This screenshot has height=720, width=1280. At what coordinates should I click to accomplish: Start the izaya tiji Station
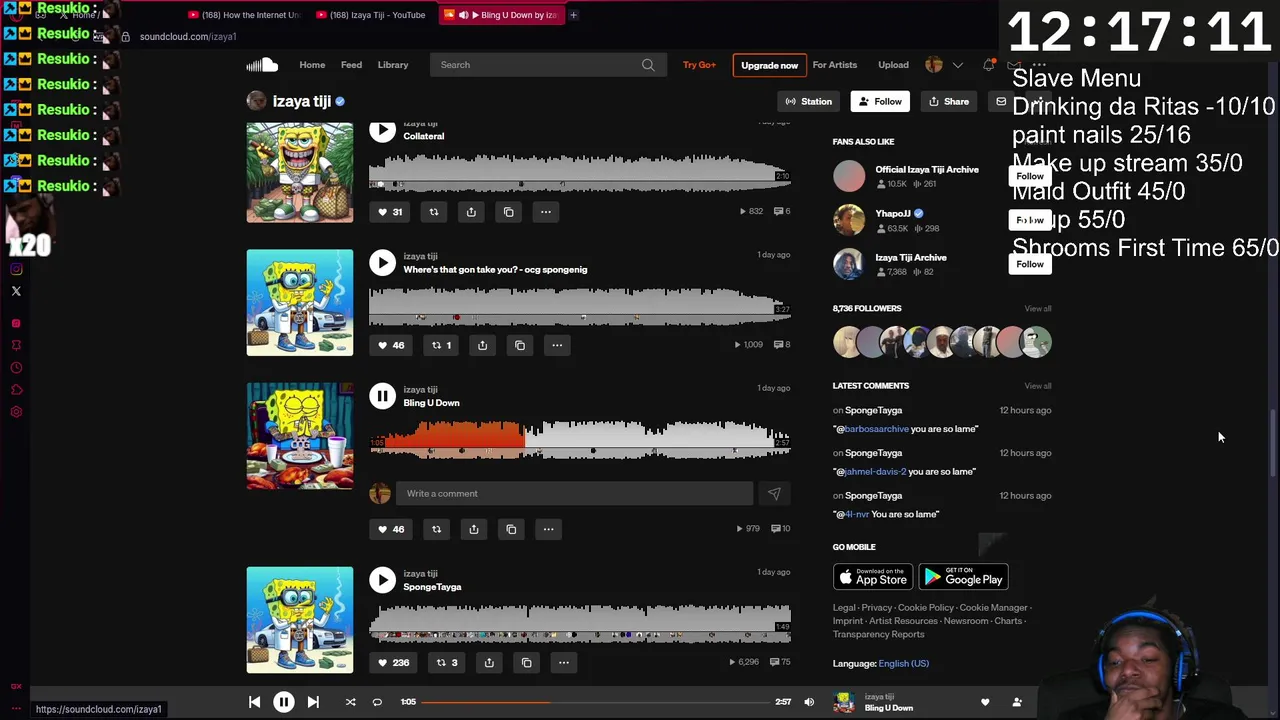[x=808, y=101]
